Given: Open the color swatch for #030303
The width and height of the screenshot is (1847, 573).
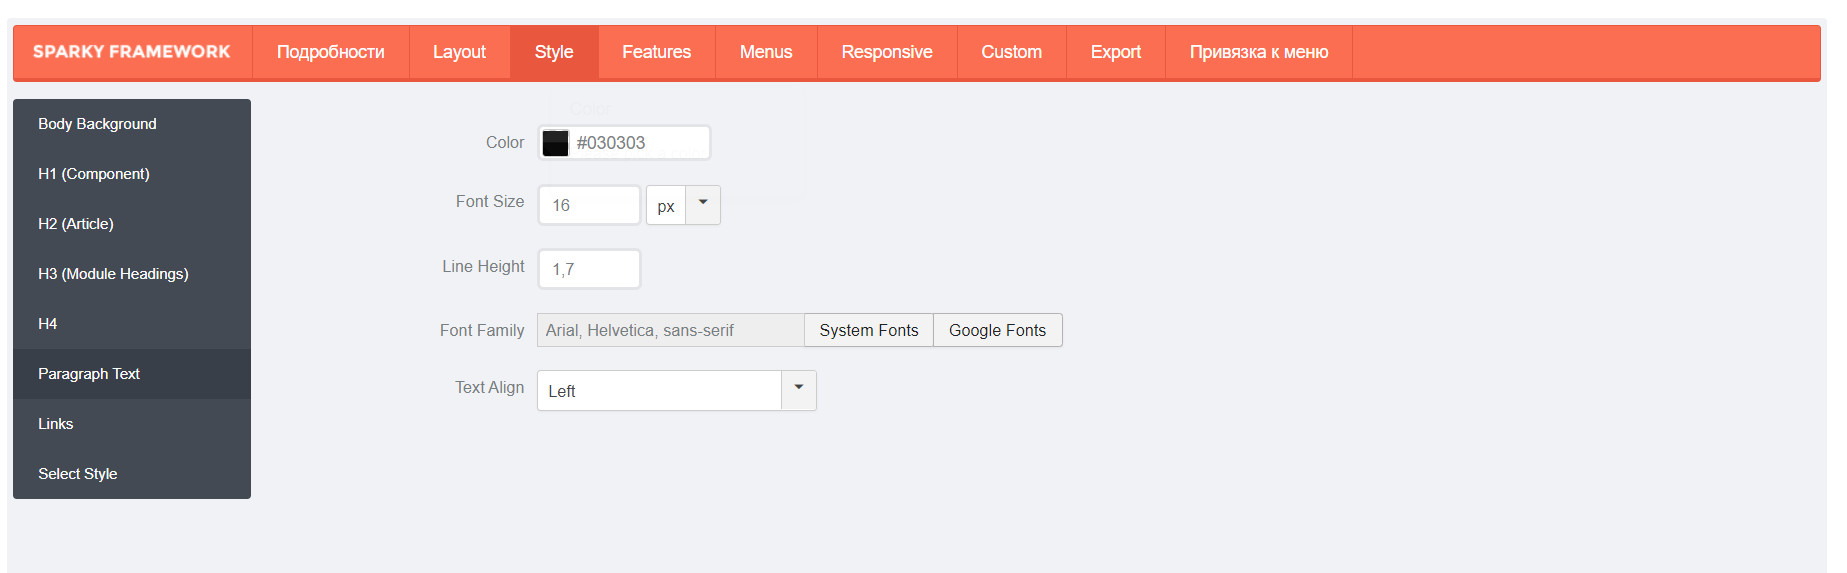Looking at the screenshot, I should [555, 143].
